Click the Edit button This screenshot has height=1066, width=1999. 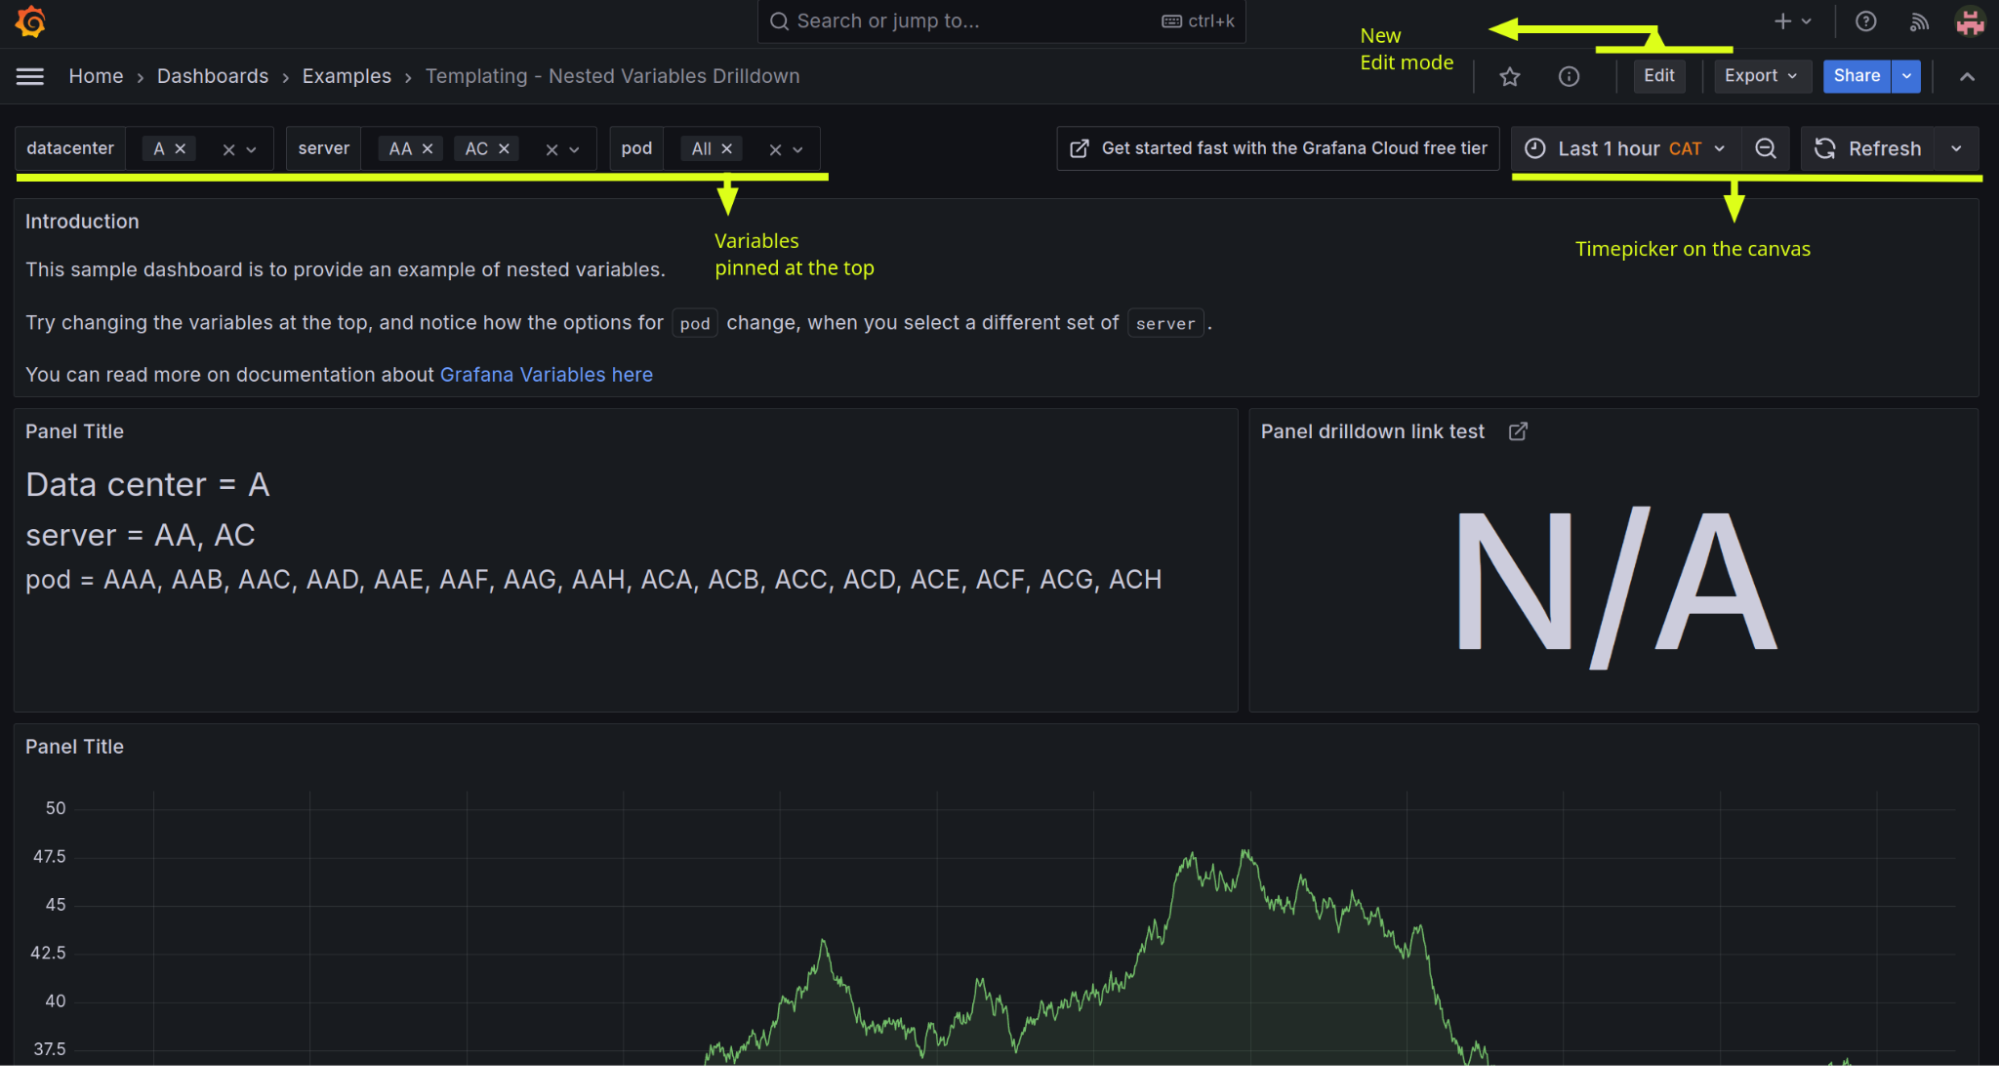pyautogui.click(x=1658, y=76)
